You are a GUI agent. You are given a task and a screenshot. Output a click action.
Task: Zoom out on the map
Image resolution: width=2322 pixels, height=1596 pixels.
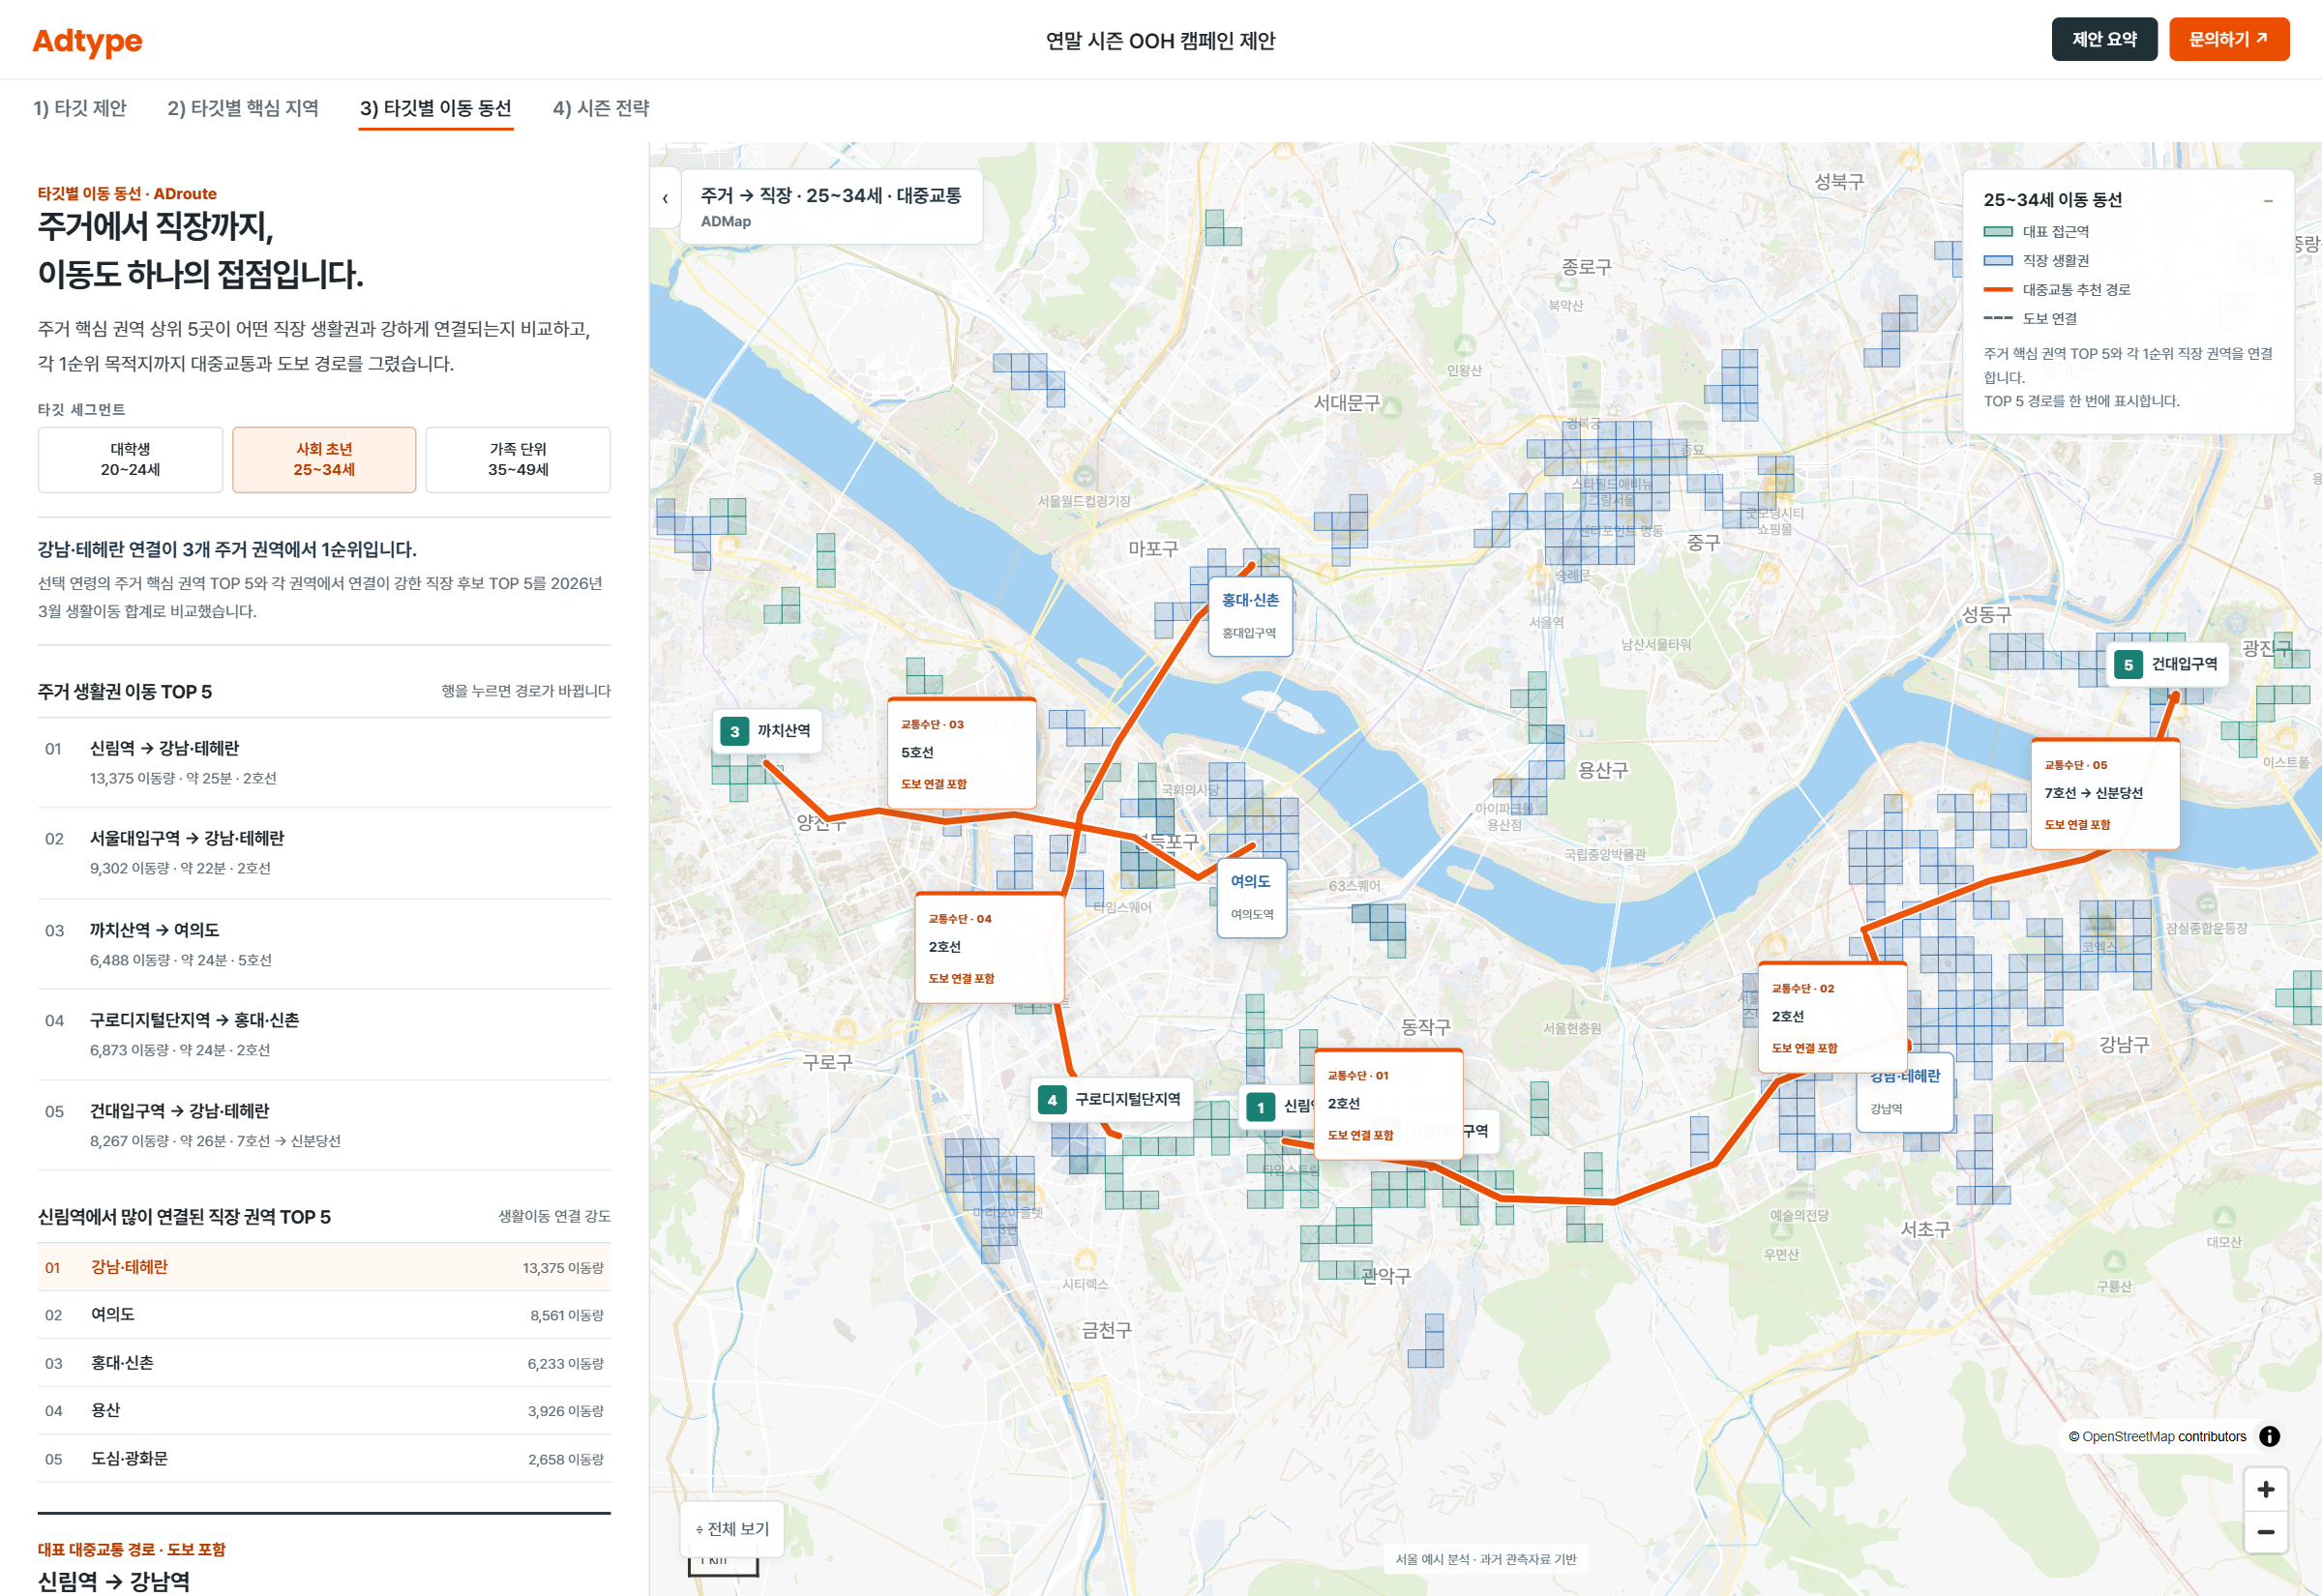[x=2265, y=1532]
